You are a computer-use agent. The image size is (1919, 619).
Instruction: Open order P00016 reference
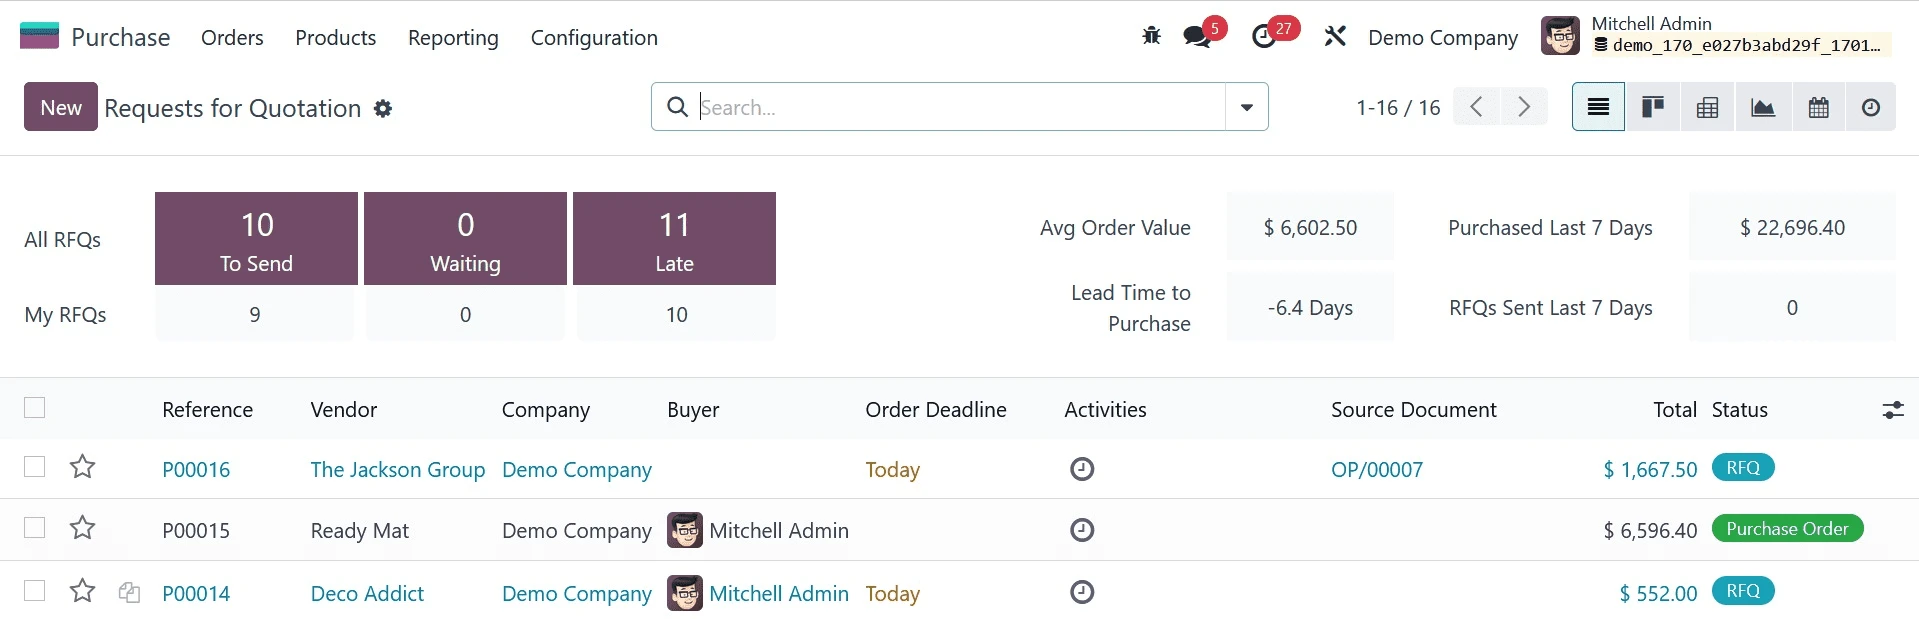196,470
